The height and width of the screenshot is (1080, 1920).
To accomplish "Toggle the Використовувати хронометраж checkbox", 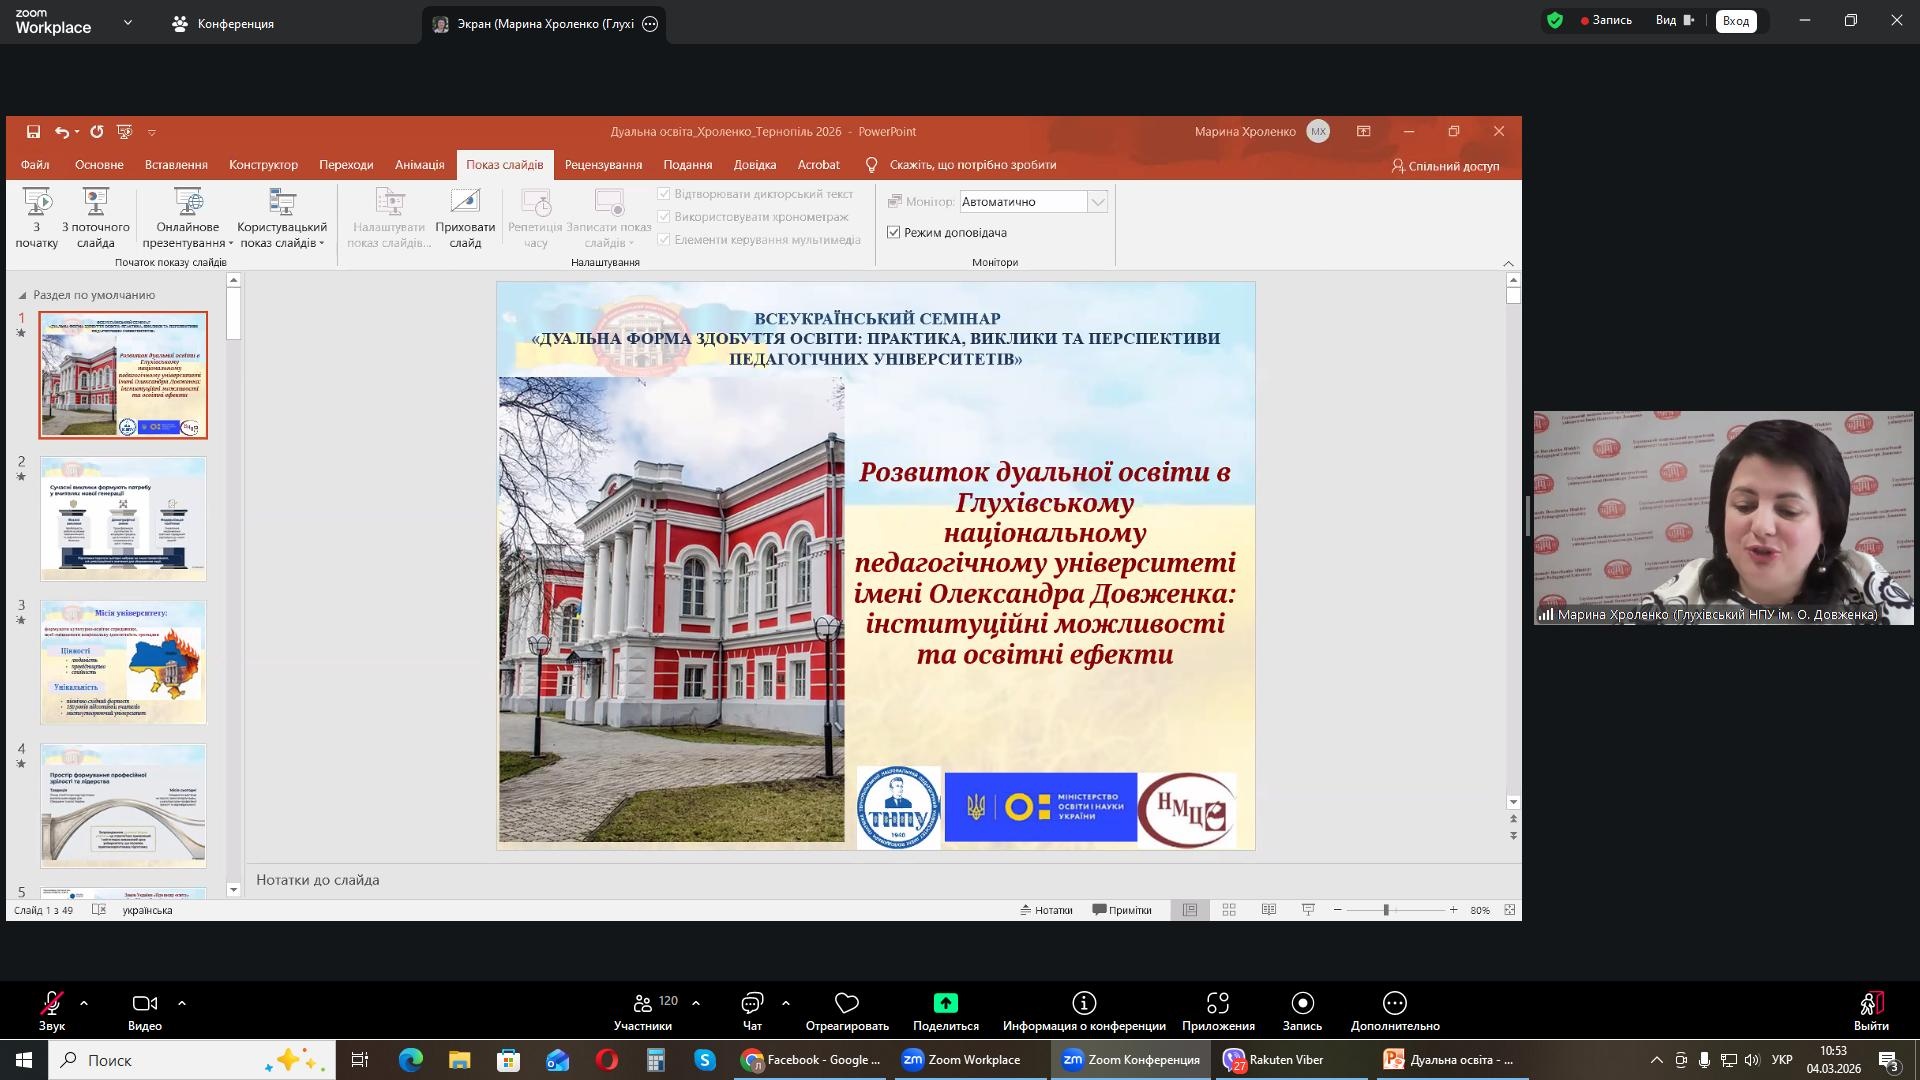I will click(664, 217).
